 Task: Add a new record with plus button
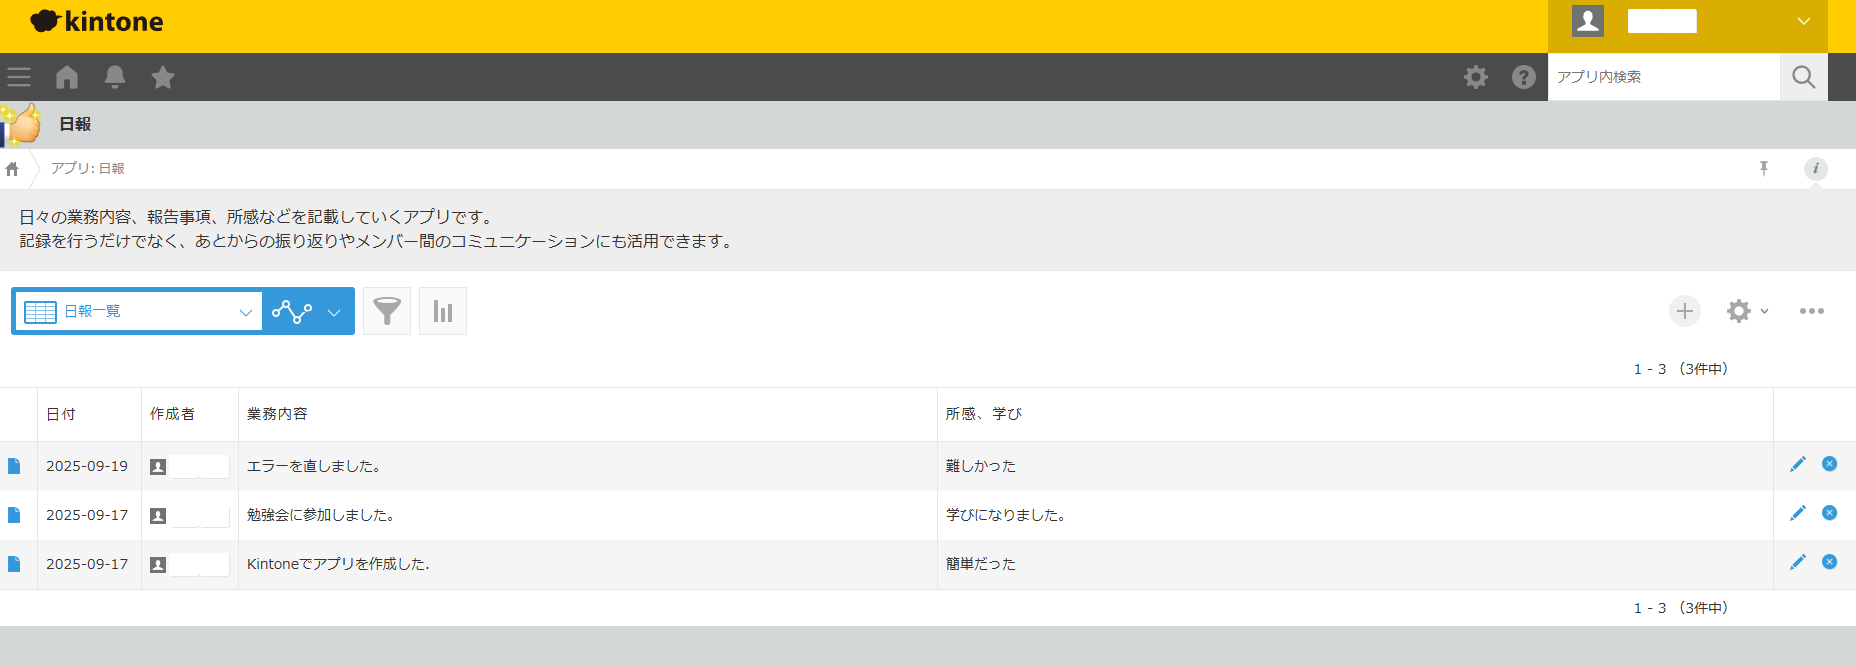click(1685, 311)
